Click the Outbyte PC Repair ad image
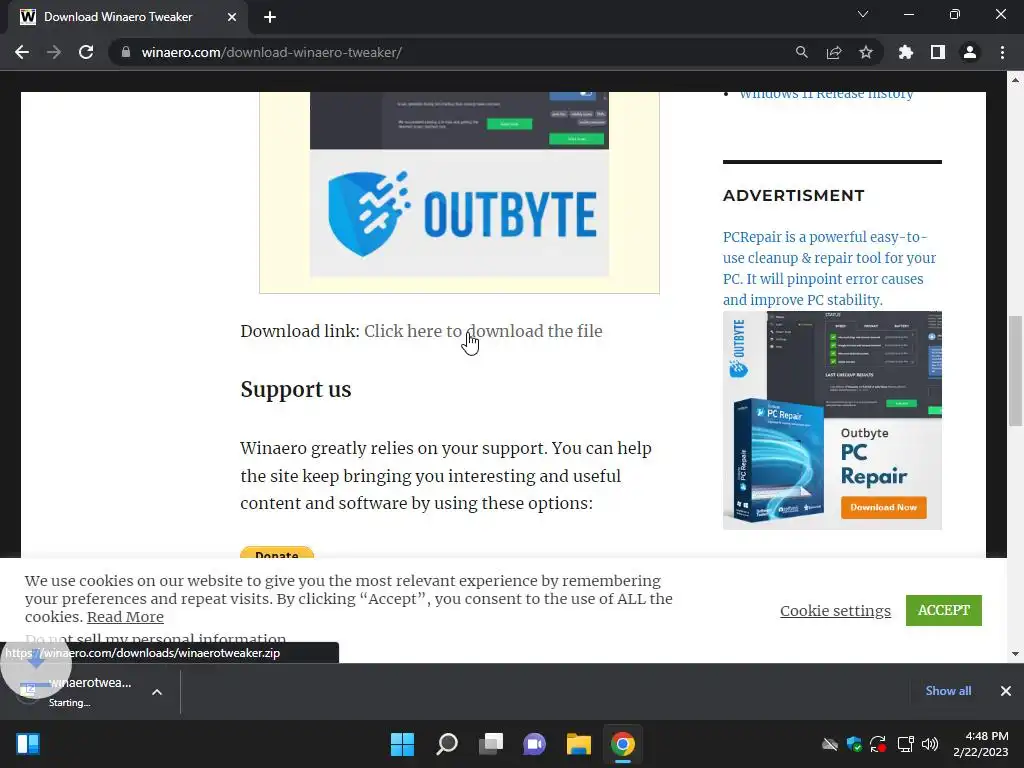Image resolution: width=1024 pixels, height=768 pixels. [x=832, y=421]
